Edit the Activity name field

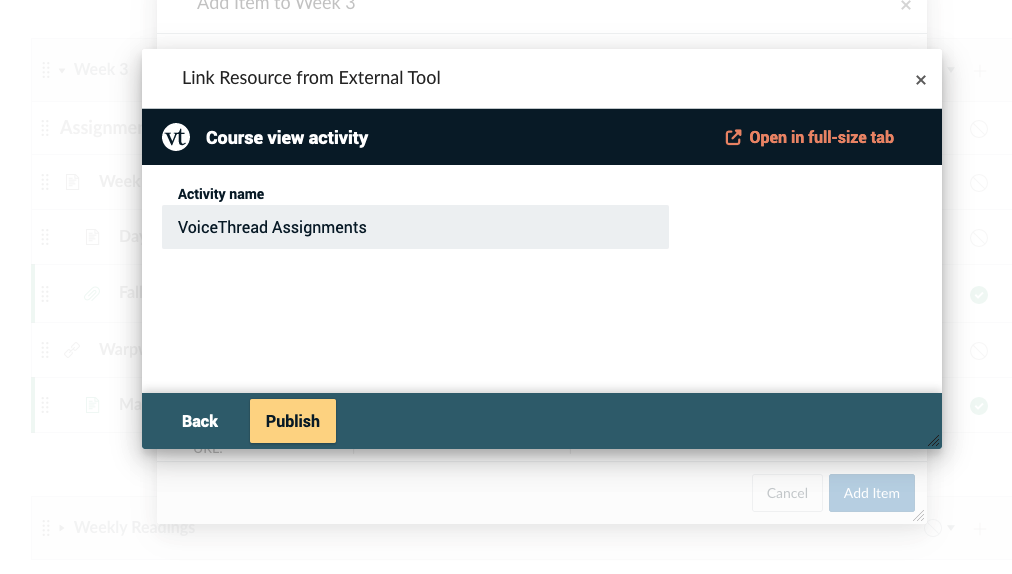tap(415, 227)
